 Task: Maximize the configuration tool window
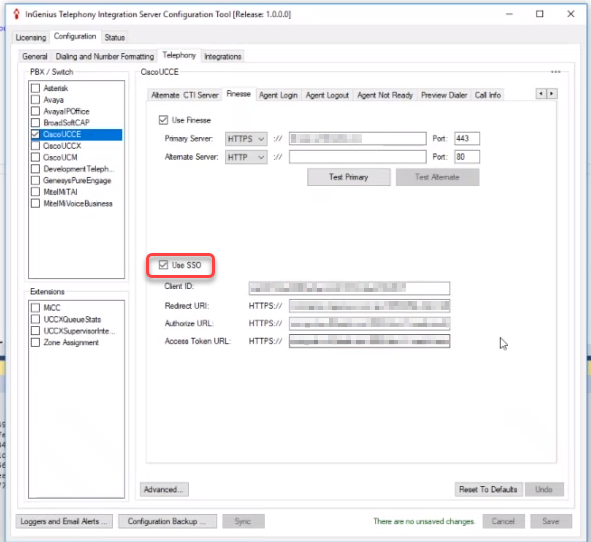click(540, 14)
